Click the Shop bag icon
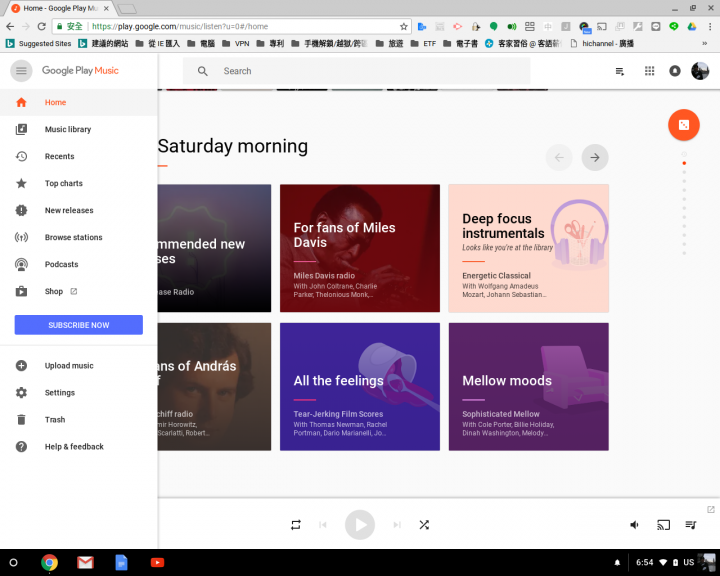720x576 pixels. click(x=21, y=291)
